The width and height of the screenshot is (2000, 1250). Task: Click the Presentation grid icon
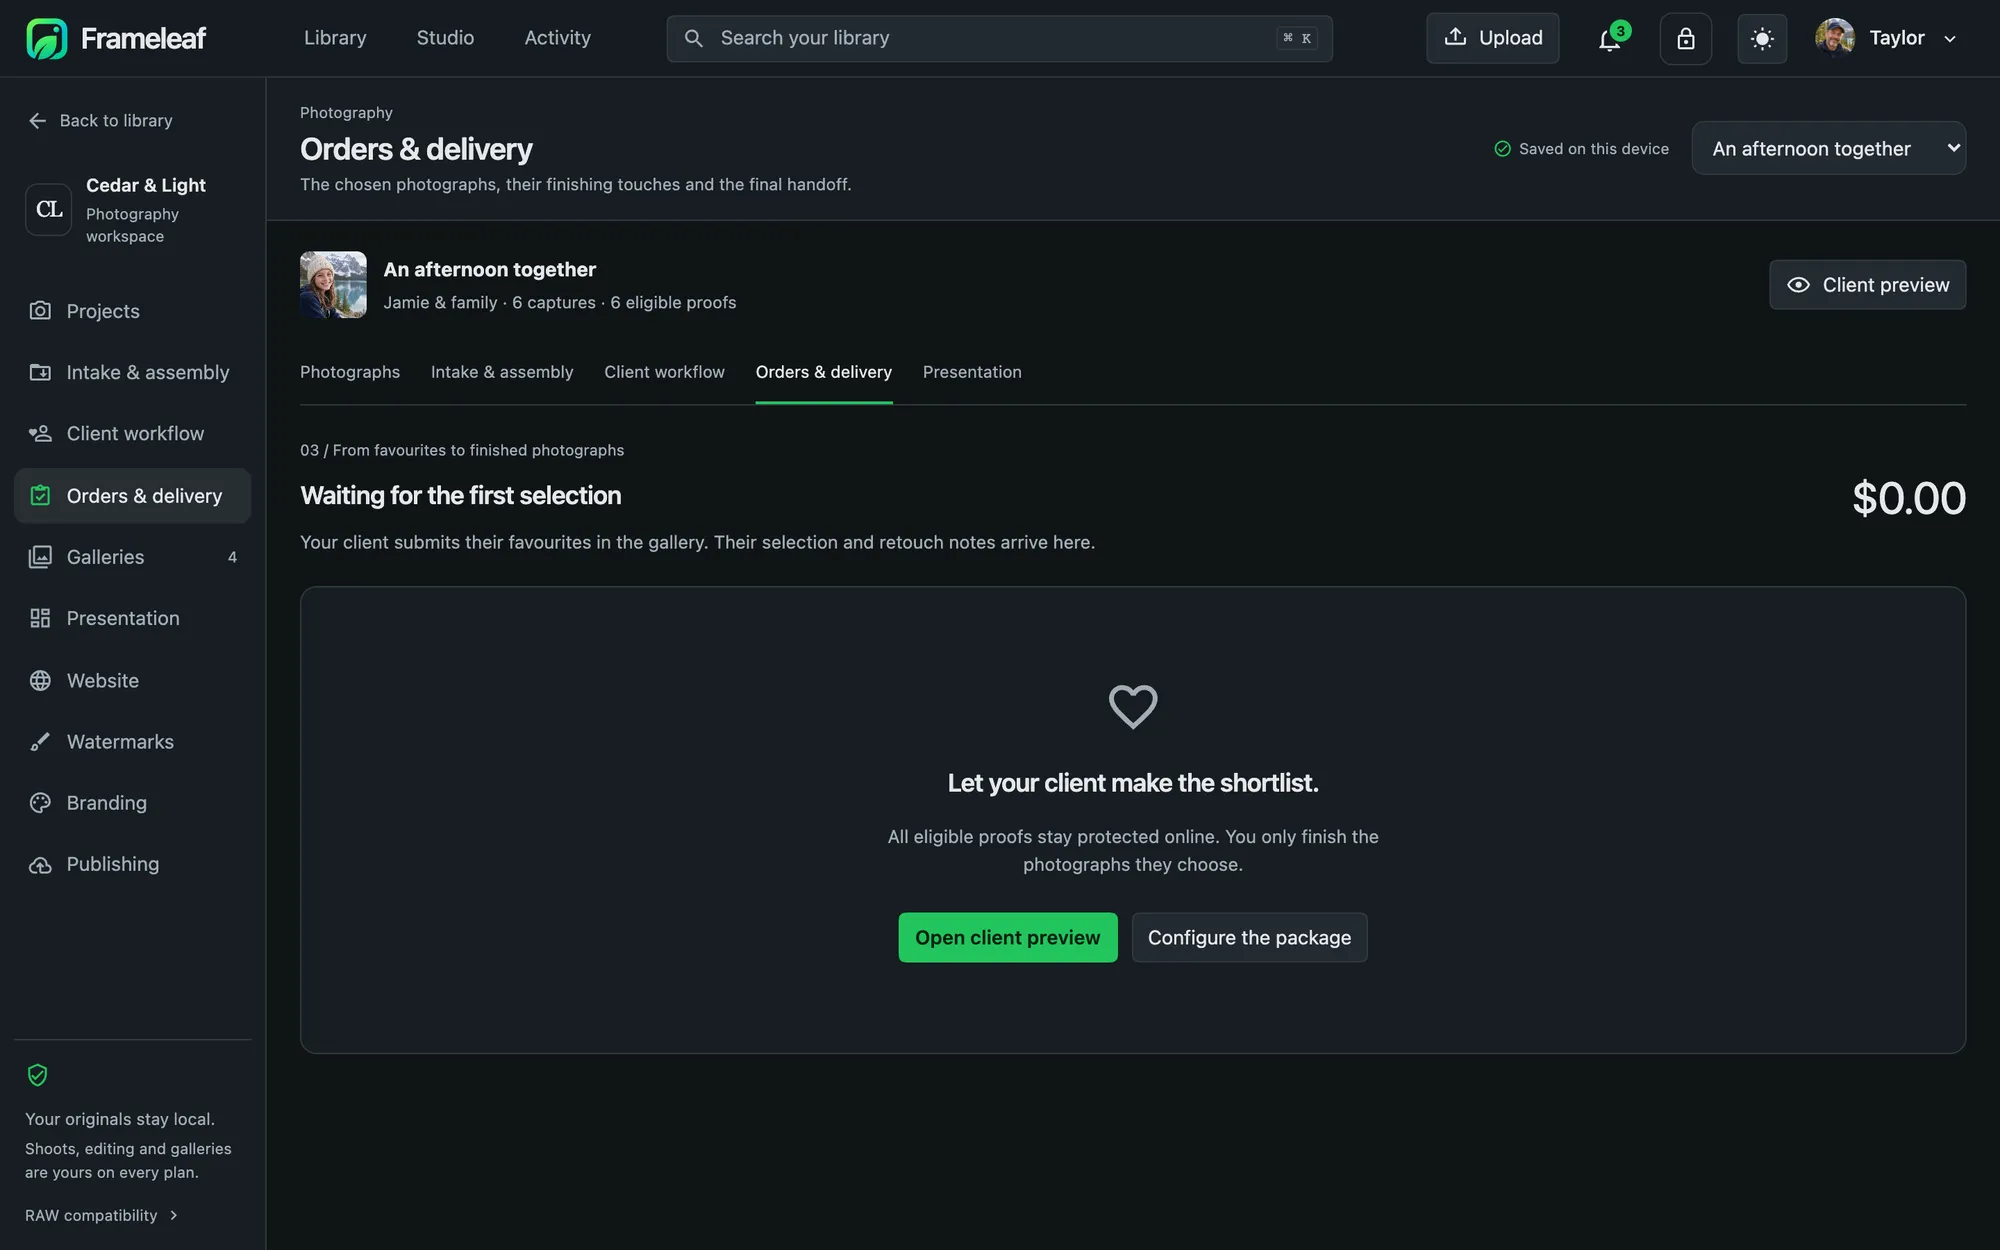(40, 618)
